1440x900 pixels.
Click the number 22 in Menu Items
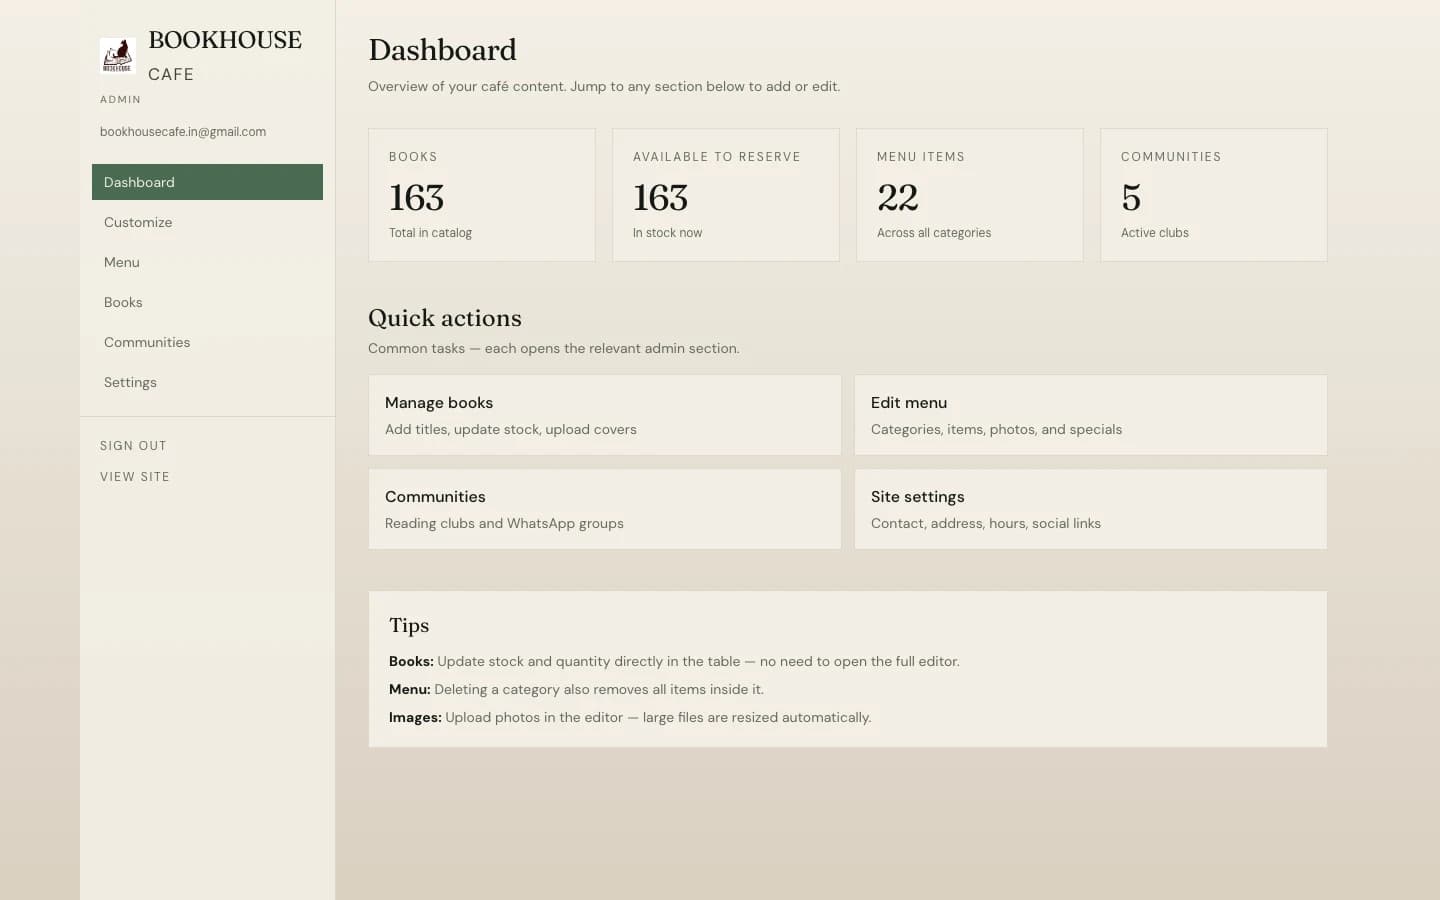(x=897, y=198)
